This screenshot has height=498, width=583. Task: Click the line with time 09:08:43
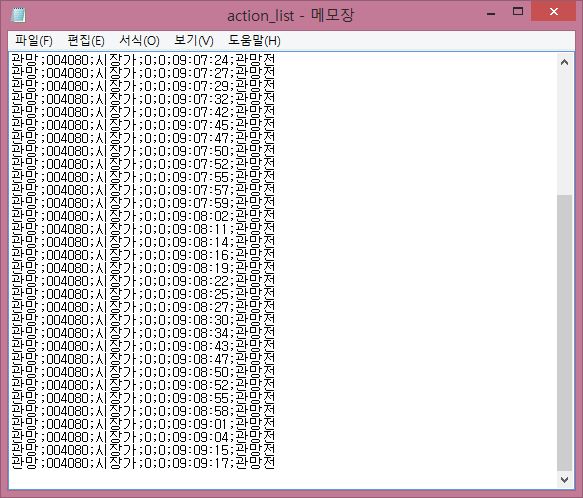tap(143, 346)
